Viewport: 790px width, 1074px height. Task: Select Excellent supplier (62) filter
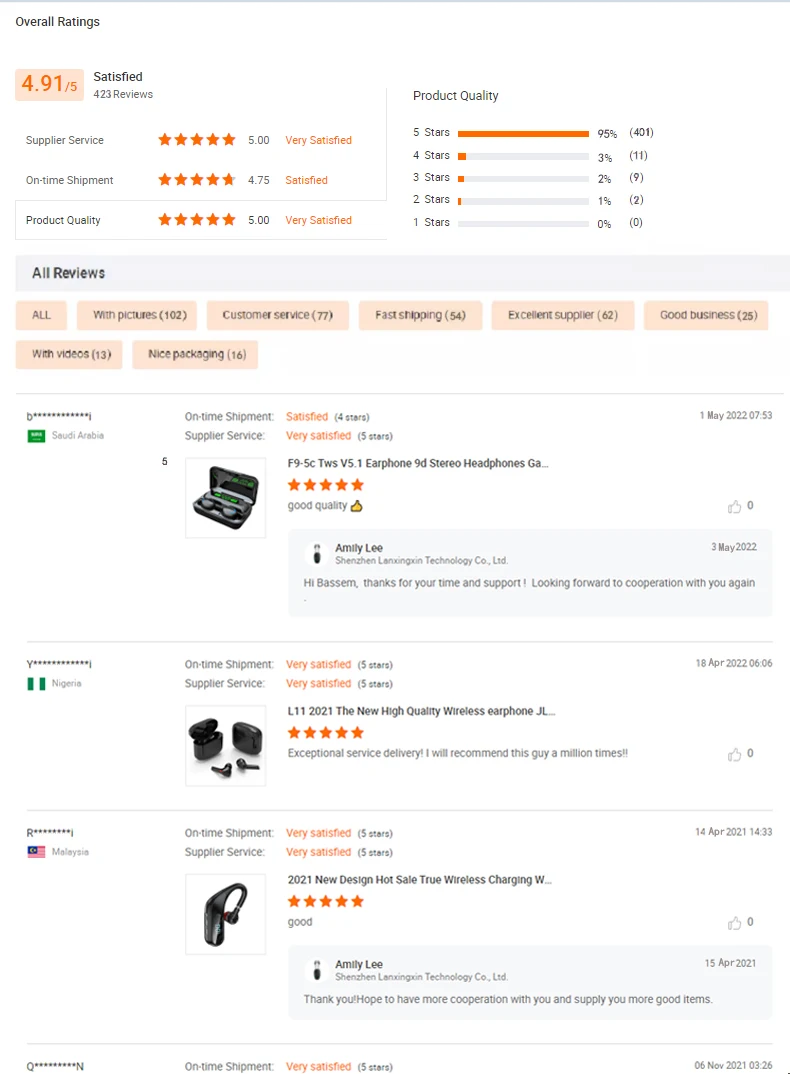click(x=562, y=315)
